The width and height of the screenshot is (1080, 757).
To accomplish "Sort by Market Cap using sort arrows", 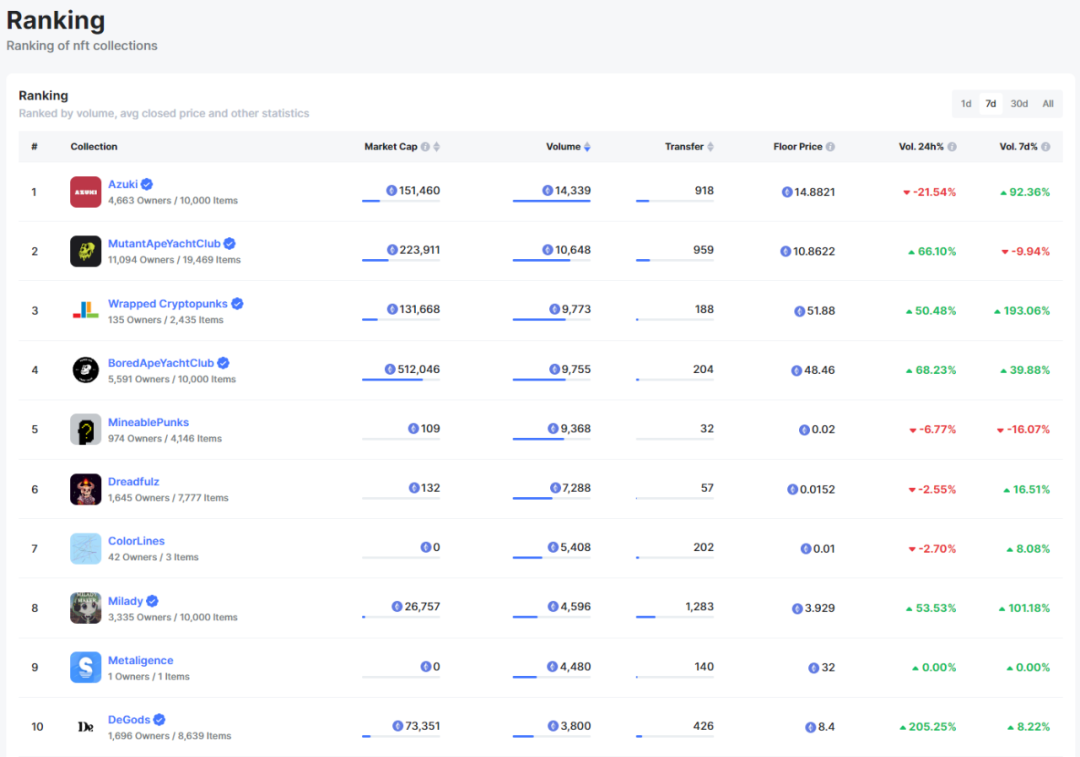I will click(437, 147).
